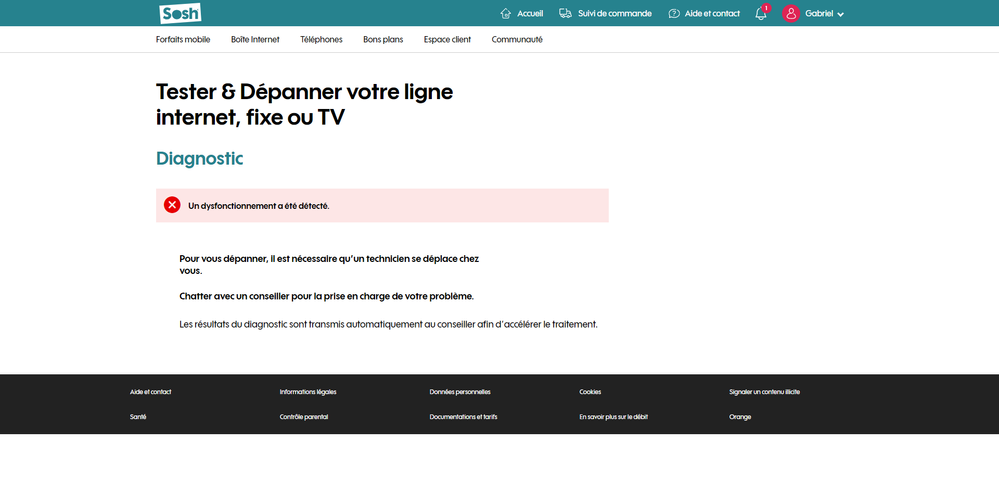The height and width of the screenshot is (488, 999).
Task: Visit the Communauté page
Action: (x=517, y=39)
